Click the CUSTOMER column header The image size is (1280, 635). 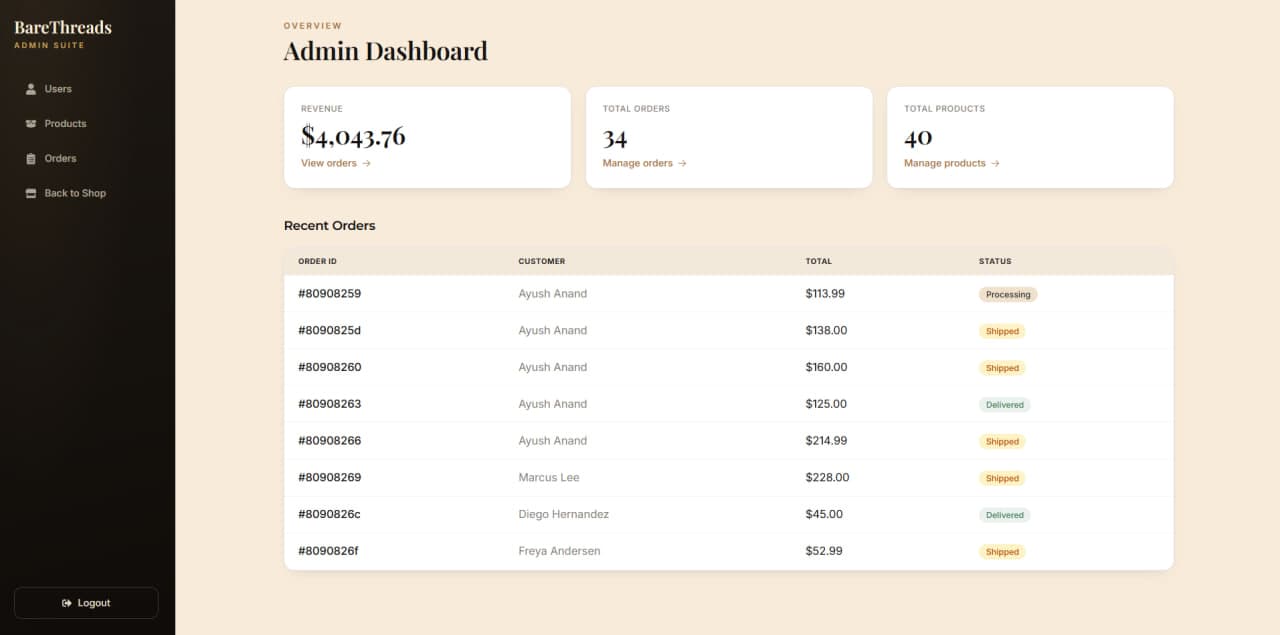(542, 261)
